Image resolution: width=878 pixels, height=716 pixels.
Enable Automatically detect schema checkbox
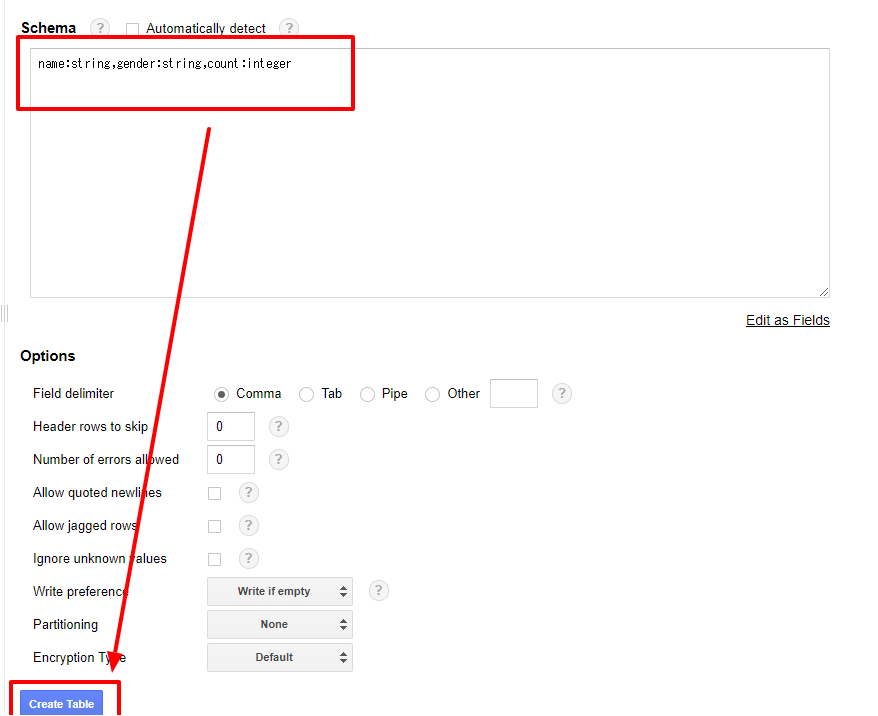point(132,29)
